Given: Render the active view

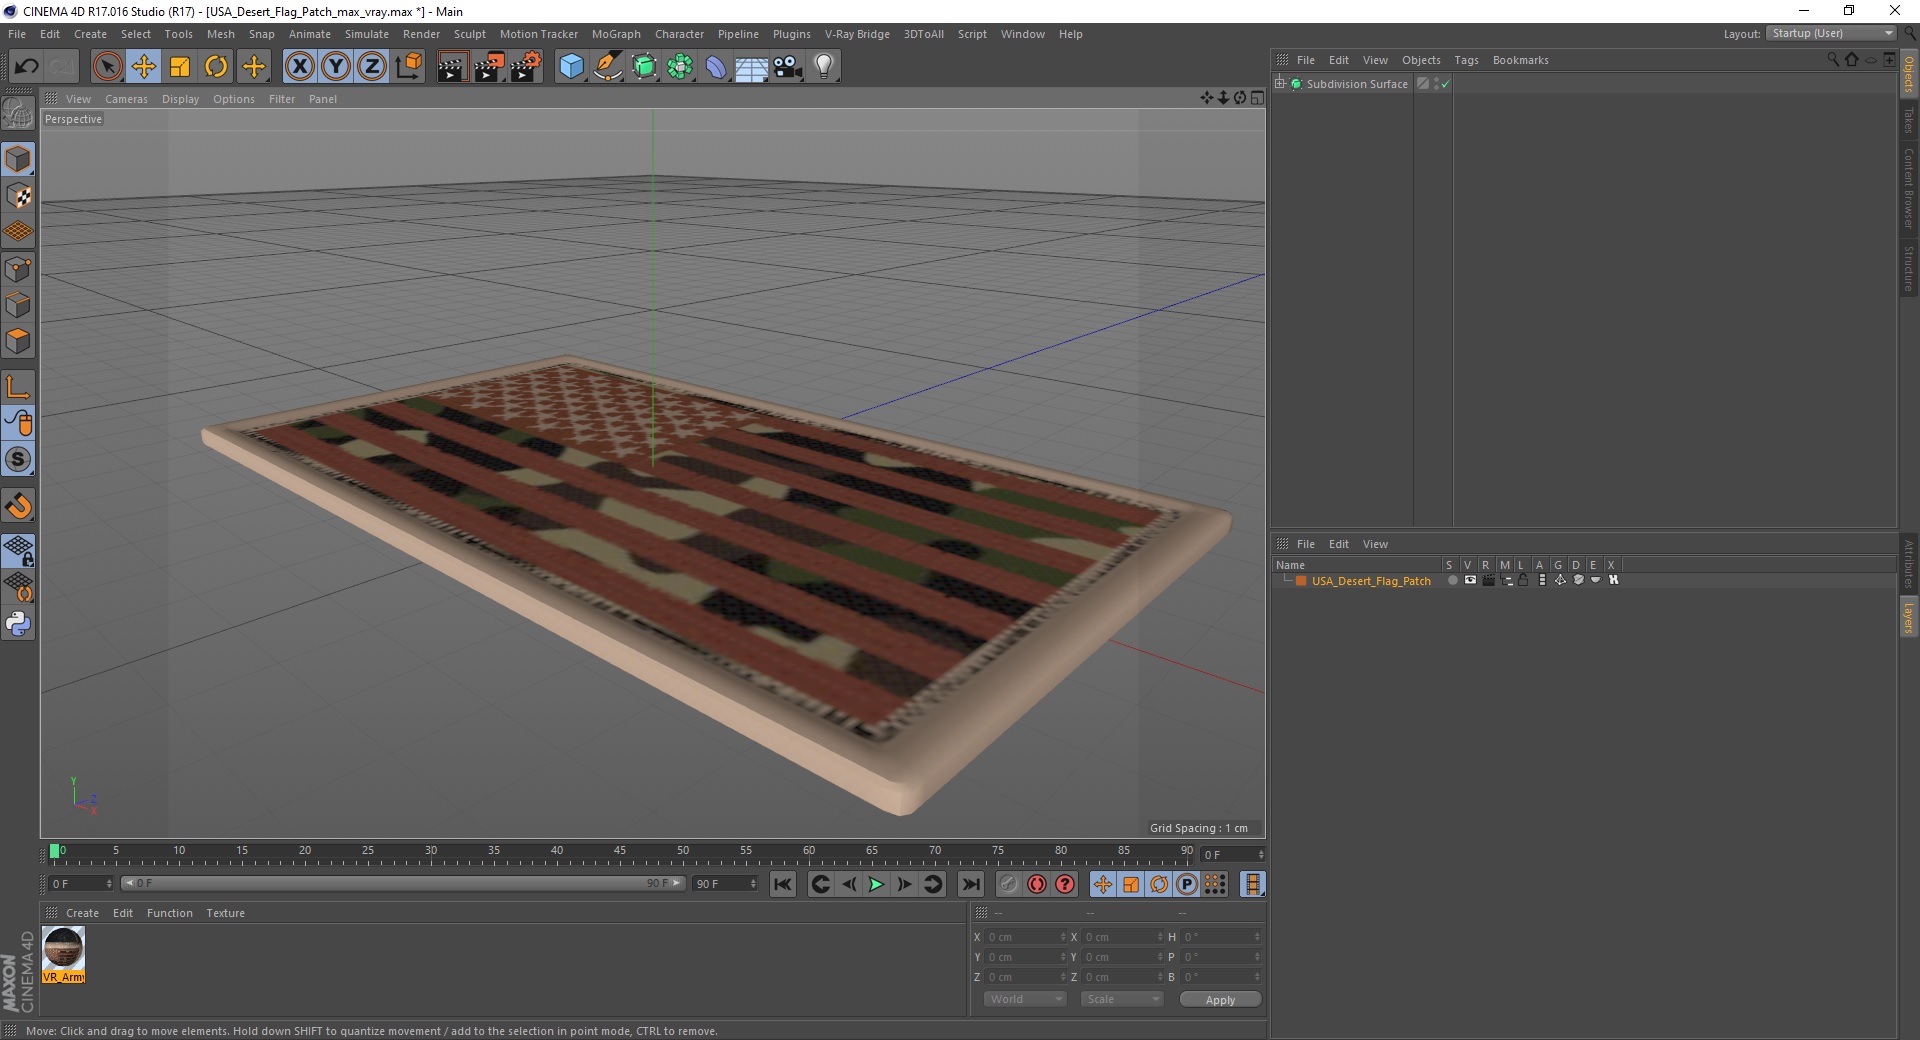Looking at the screenshot, I should click(x=452, y=67).
